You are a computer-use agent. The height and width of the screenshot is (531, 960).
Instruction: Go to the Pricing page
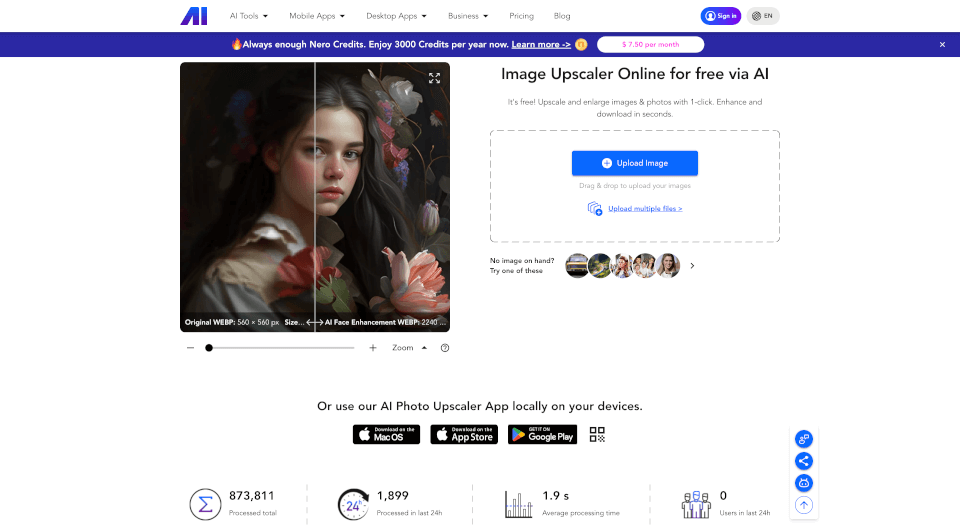(x=521, y=16)
